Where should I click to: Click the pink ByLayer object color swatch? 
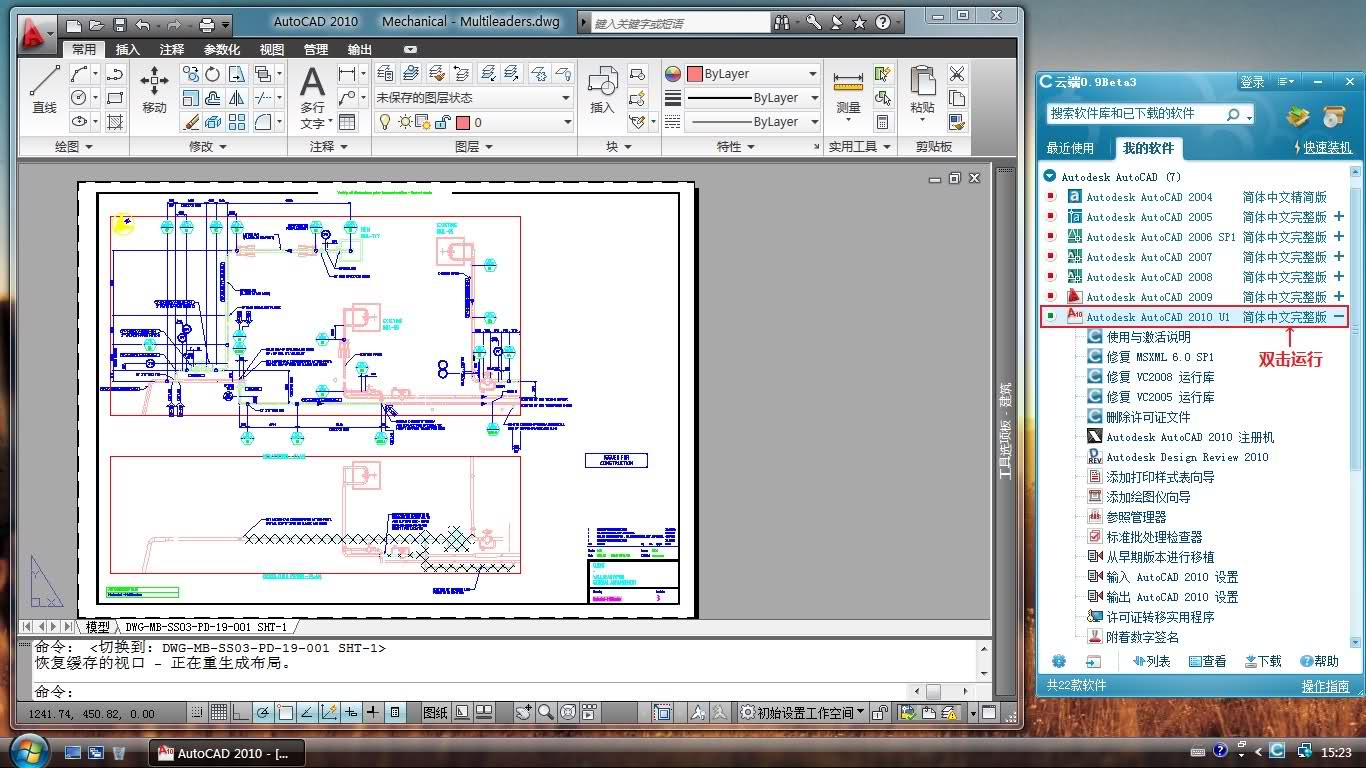[x=694, y=74]
